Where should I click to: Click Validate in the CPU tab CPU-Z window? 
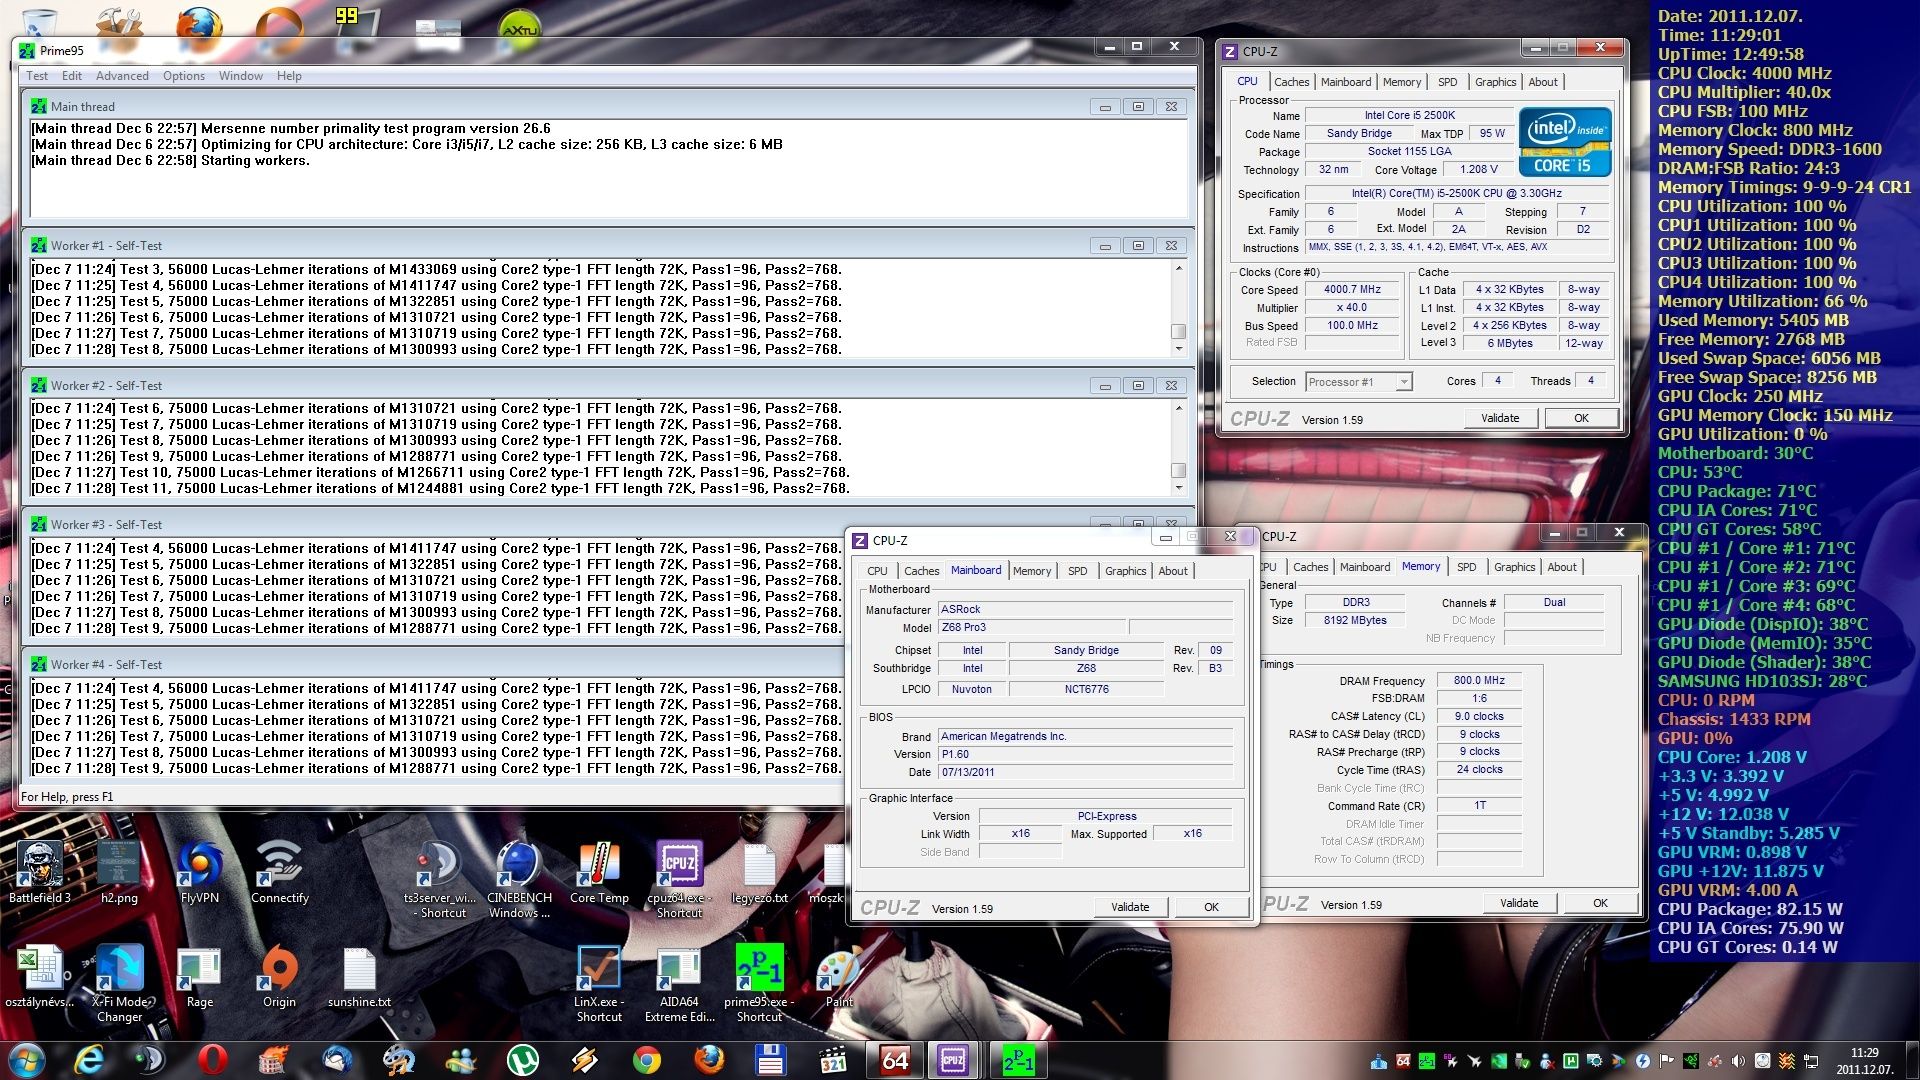1499,418
